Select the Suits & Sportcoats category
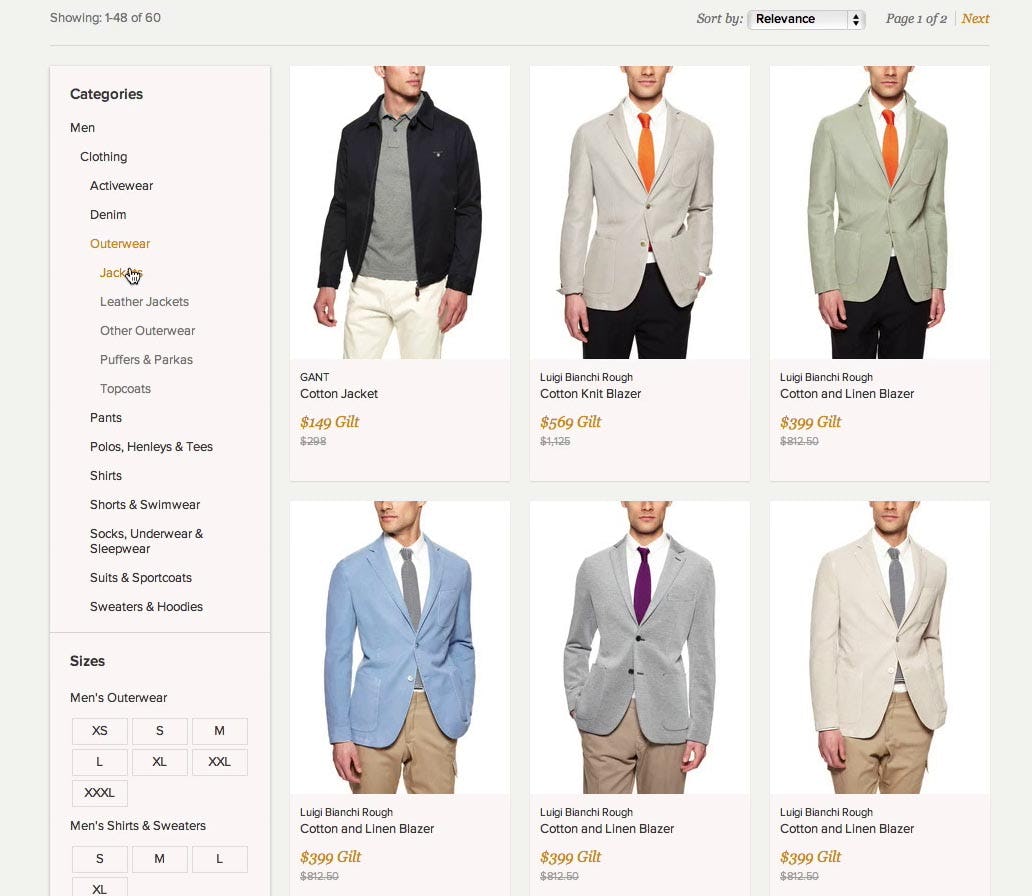1032x896 pixels. pos(140,578)
